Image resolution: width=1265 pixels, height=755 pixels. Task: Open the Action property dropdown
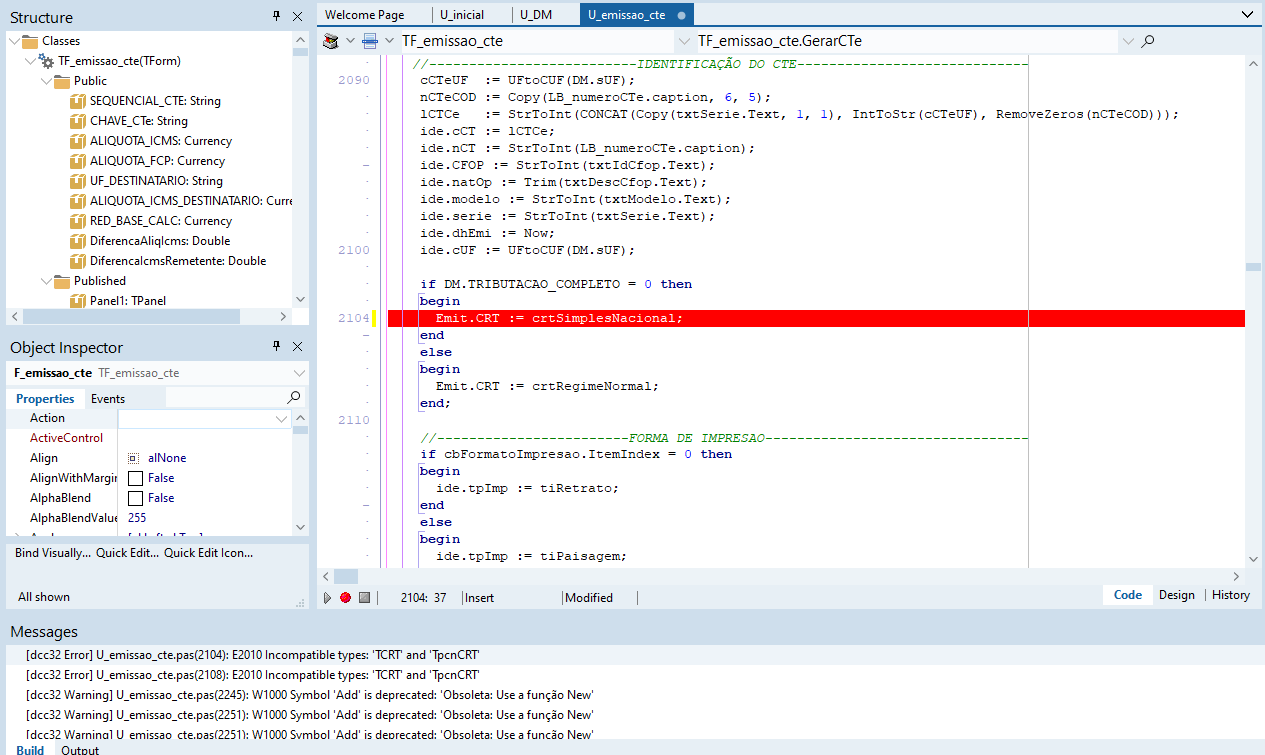point(281,419)
